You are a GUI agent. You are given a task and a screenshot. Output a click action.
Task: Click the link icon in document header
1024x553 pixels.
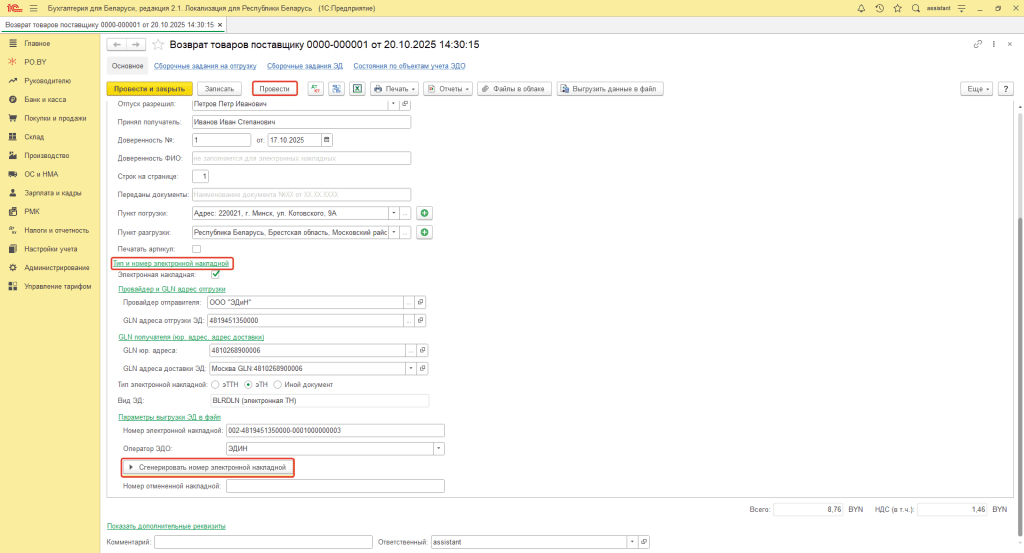[x=977, y=45]
